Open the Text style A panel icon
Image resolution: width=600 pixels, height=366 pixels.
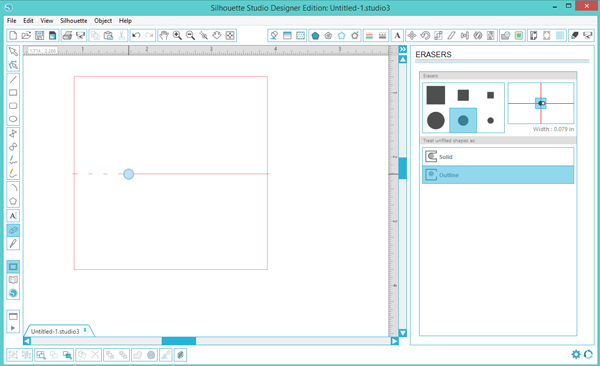[x=397, y=36]
